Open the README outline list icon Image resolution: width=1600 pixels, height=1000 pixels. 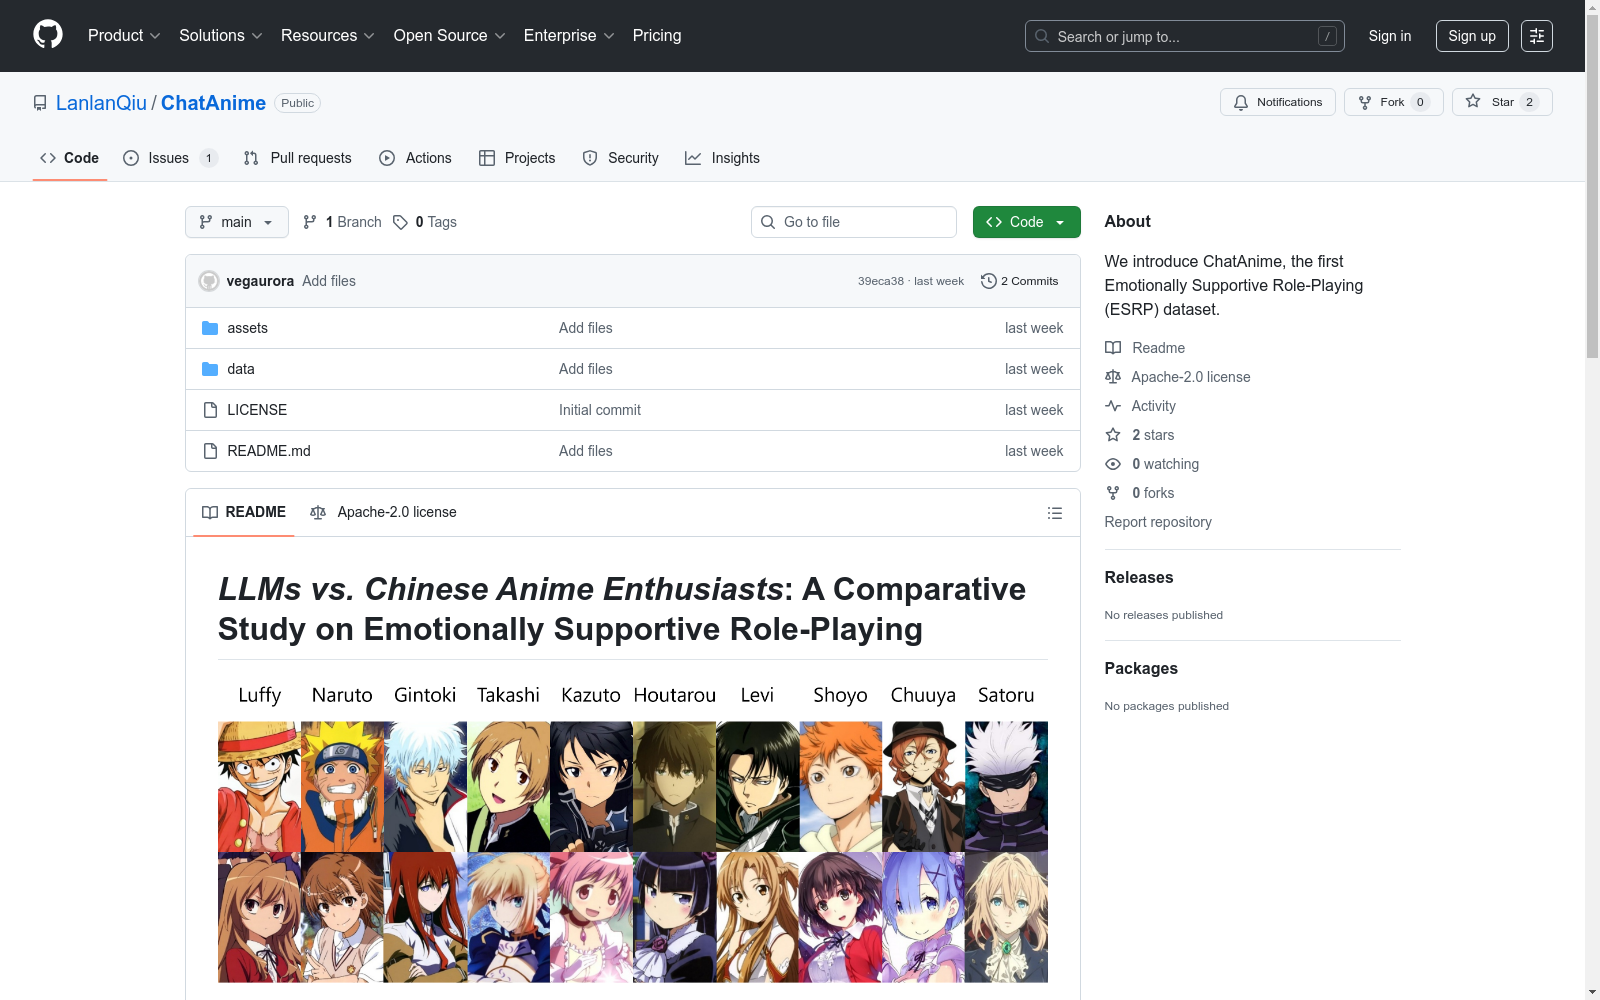1054,513
